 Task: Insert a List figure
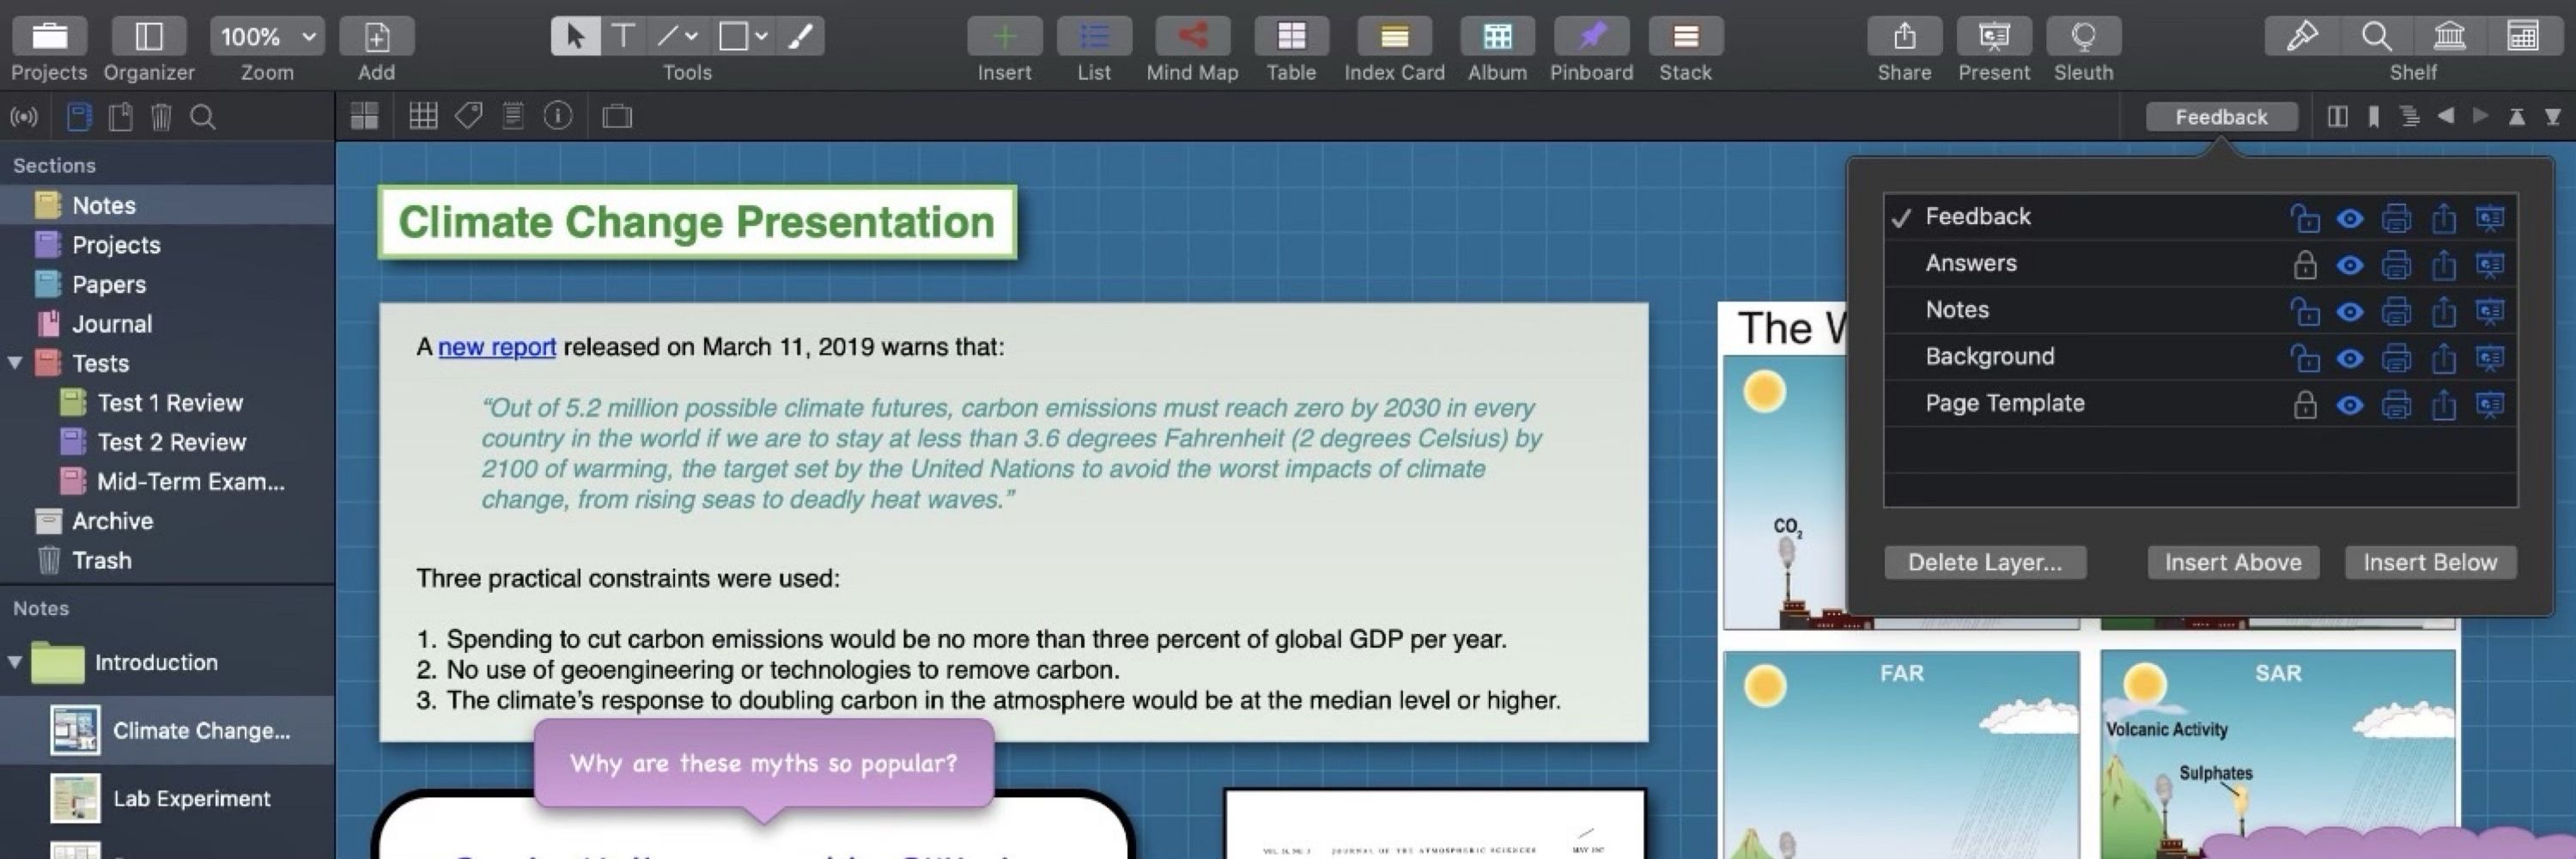[x=1094, y=37]
